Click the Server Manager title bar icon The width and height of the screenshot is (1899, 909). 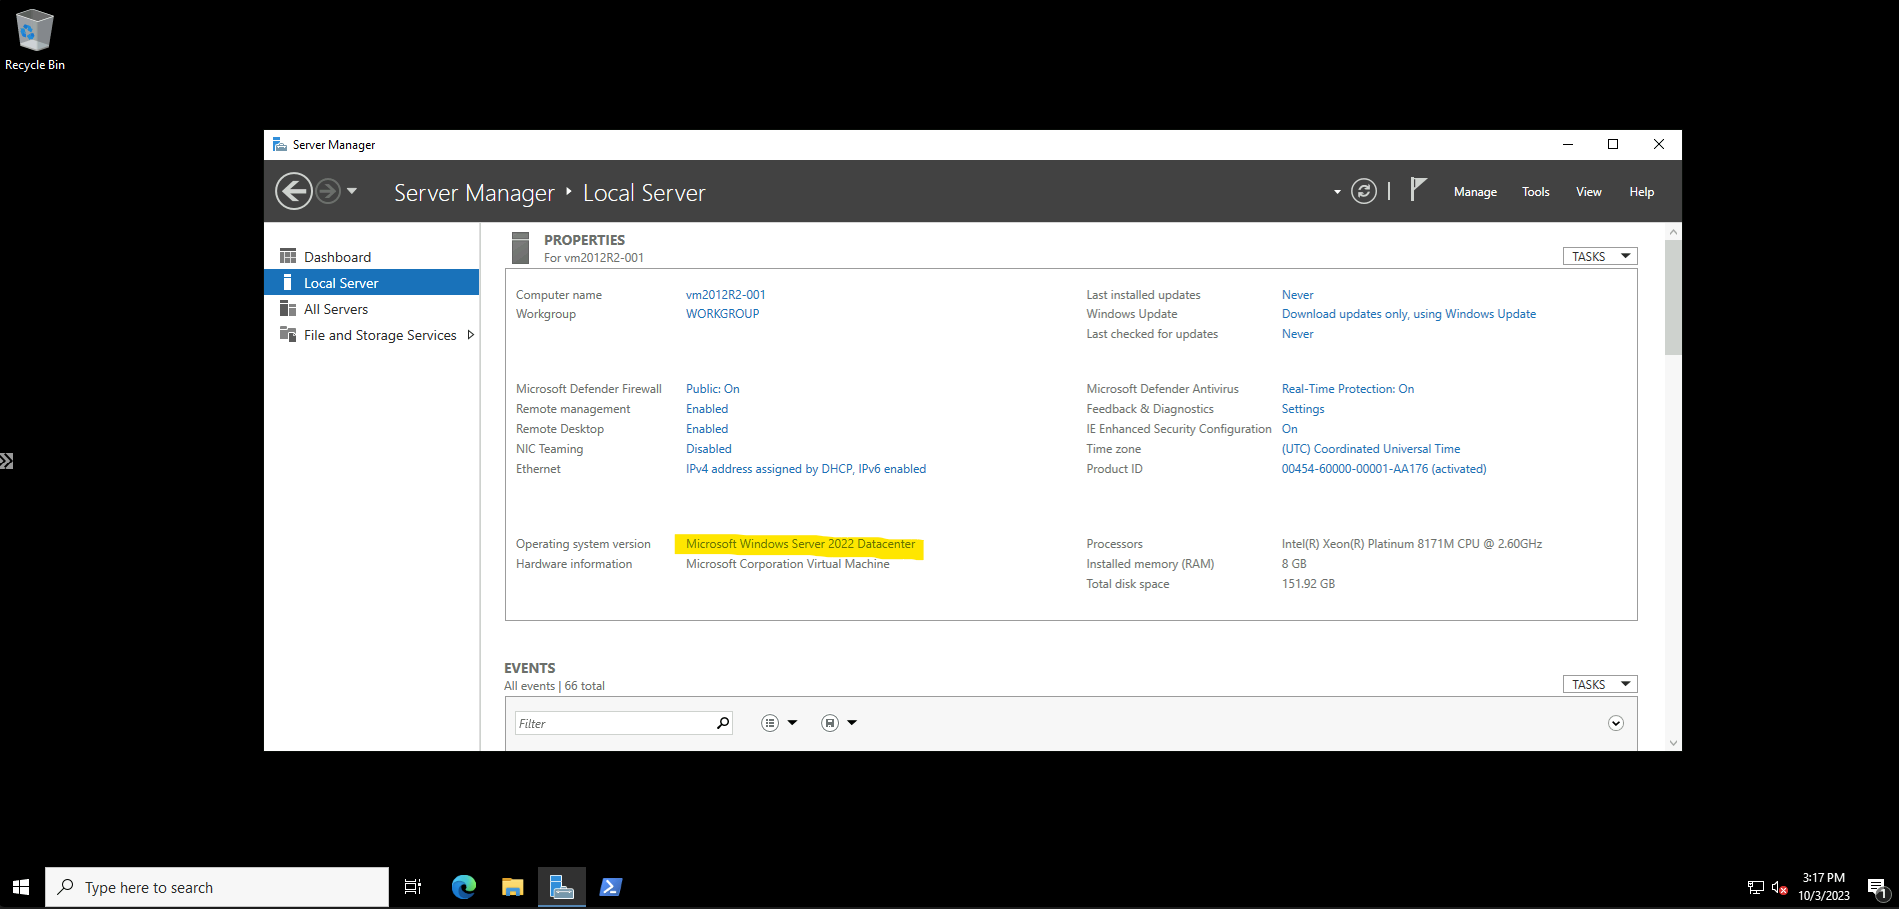[x=280, y=145]
